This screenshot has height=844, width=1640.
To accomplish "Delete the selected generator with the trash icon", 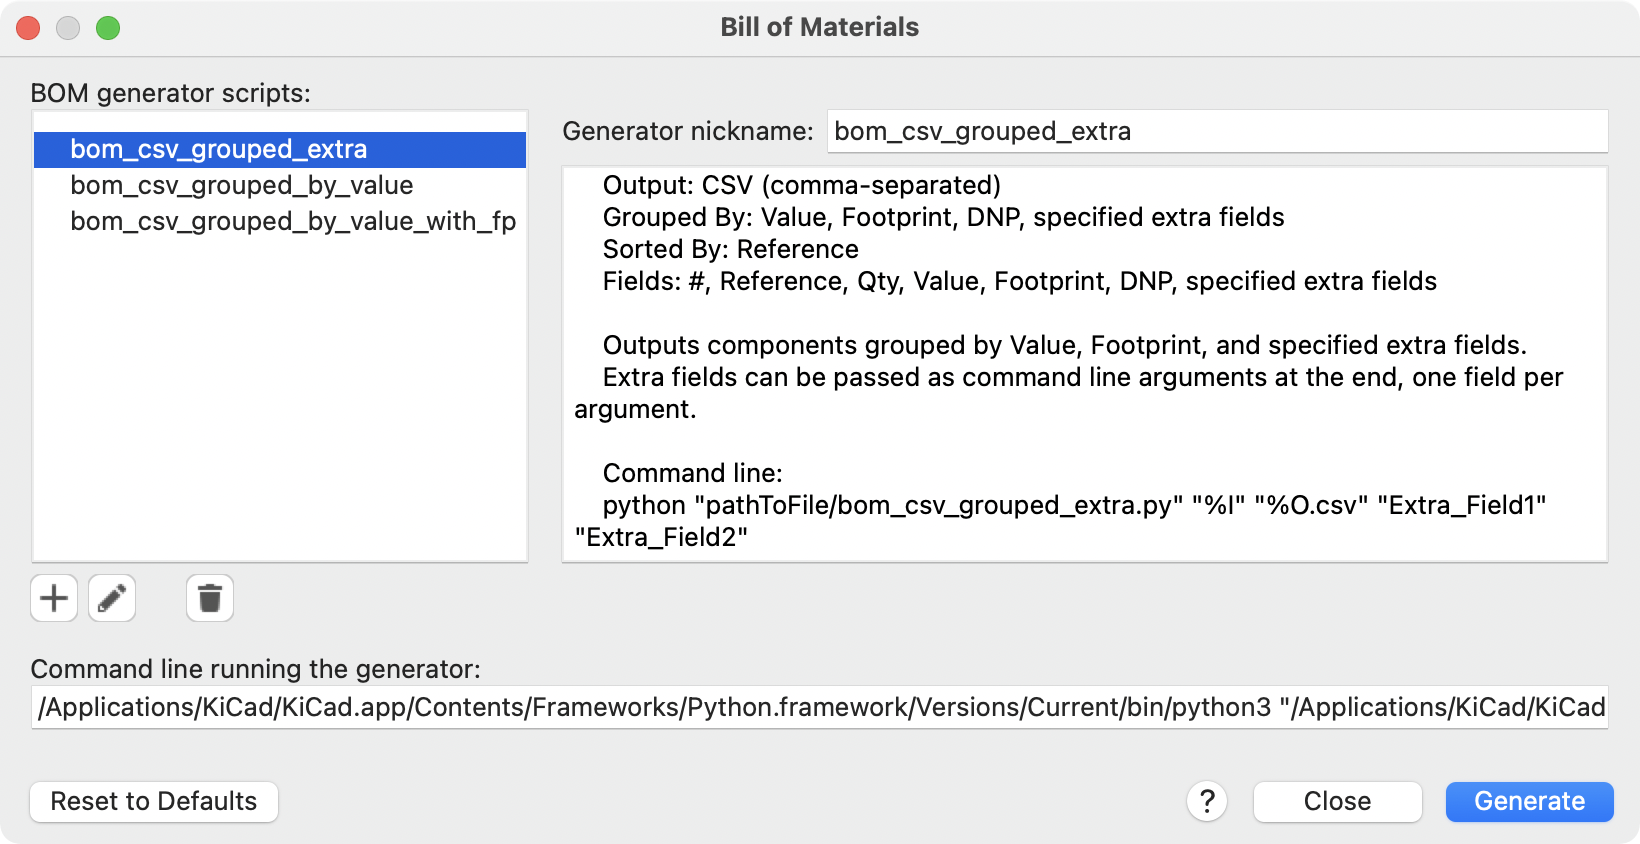I will point(210,598).
